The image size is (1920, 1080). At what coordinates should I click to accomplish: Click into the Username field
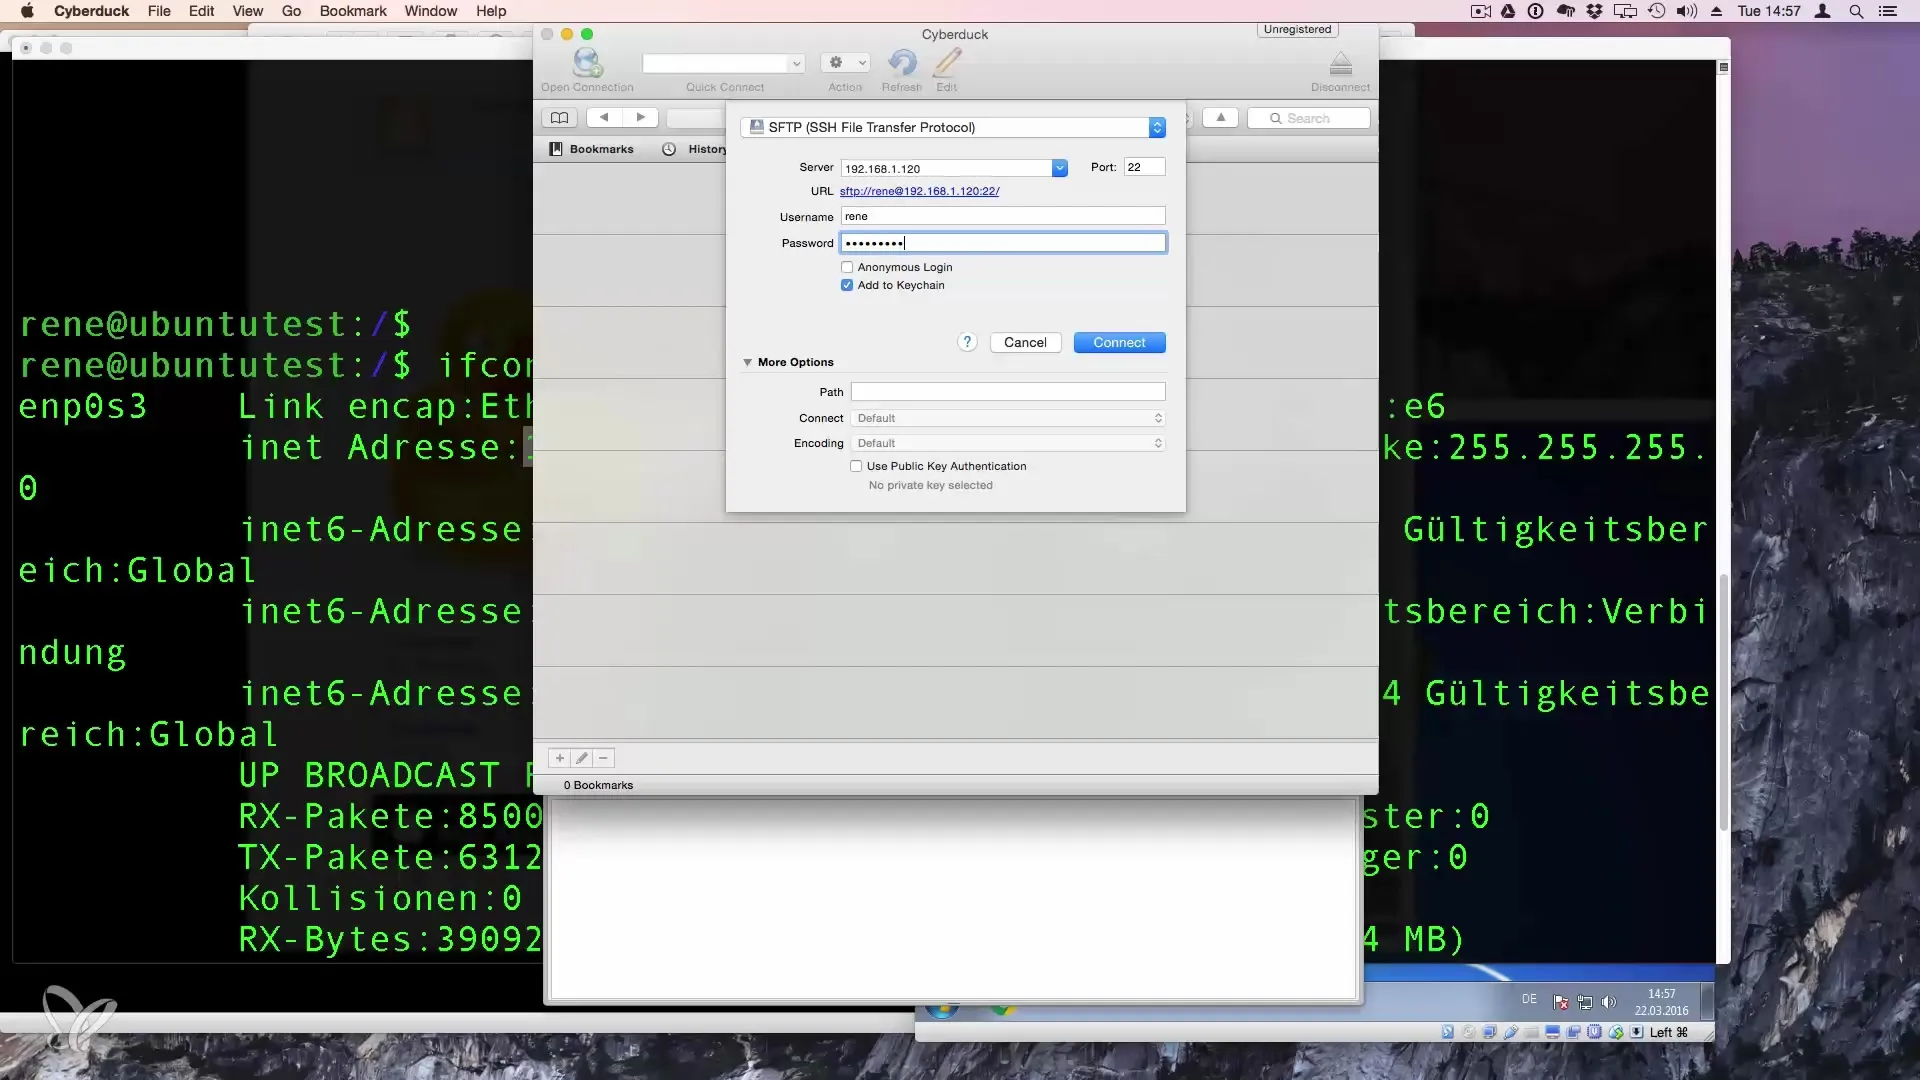[1003, 216]
